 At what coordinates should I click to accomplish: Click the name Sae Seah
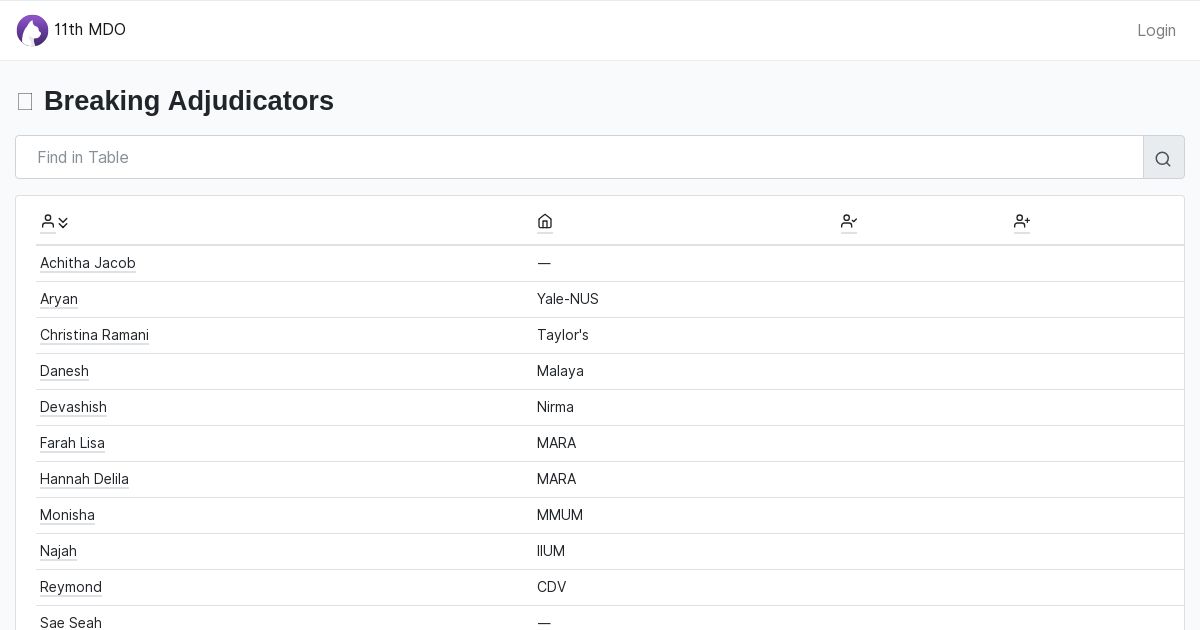pyautogui.click(x=71, y=622)
